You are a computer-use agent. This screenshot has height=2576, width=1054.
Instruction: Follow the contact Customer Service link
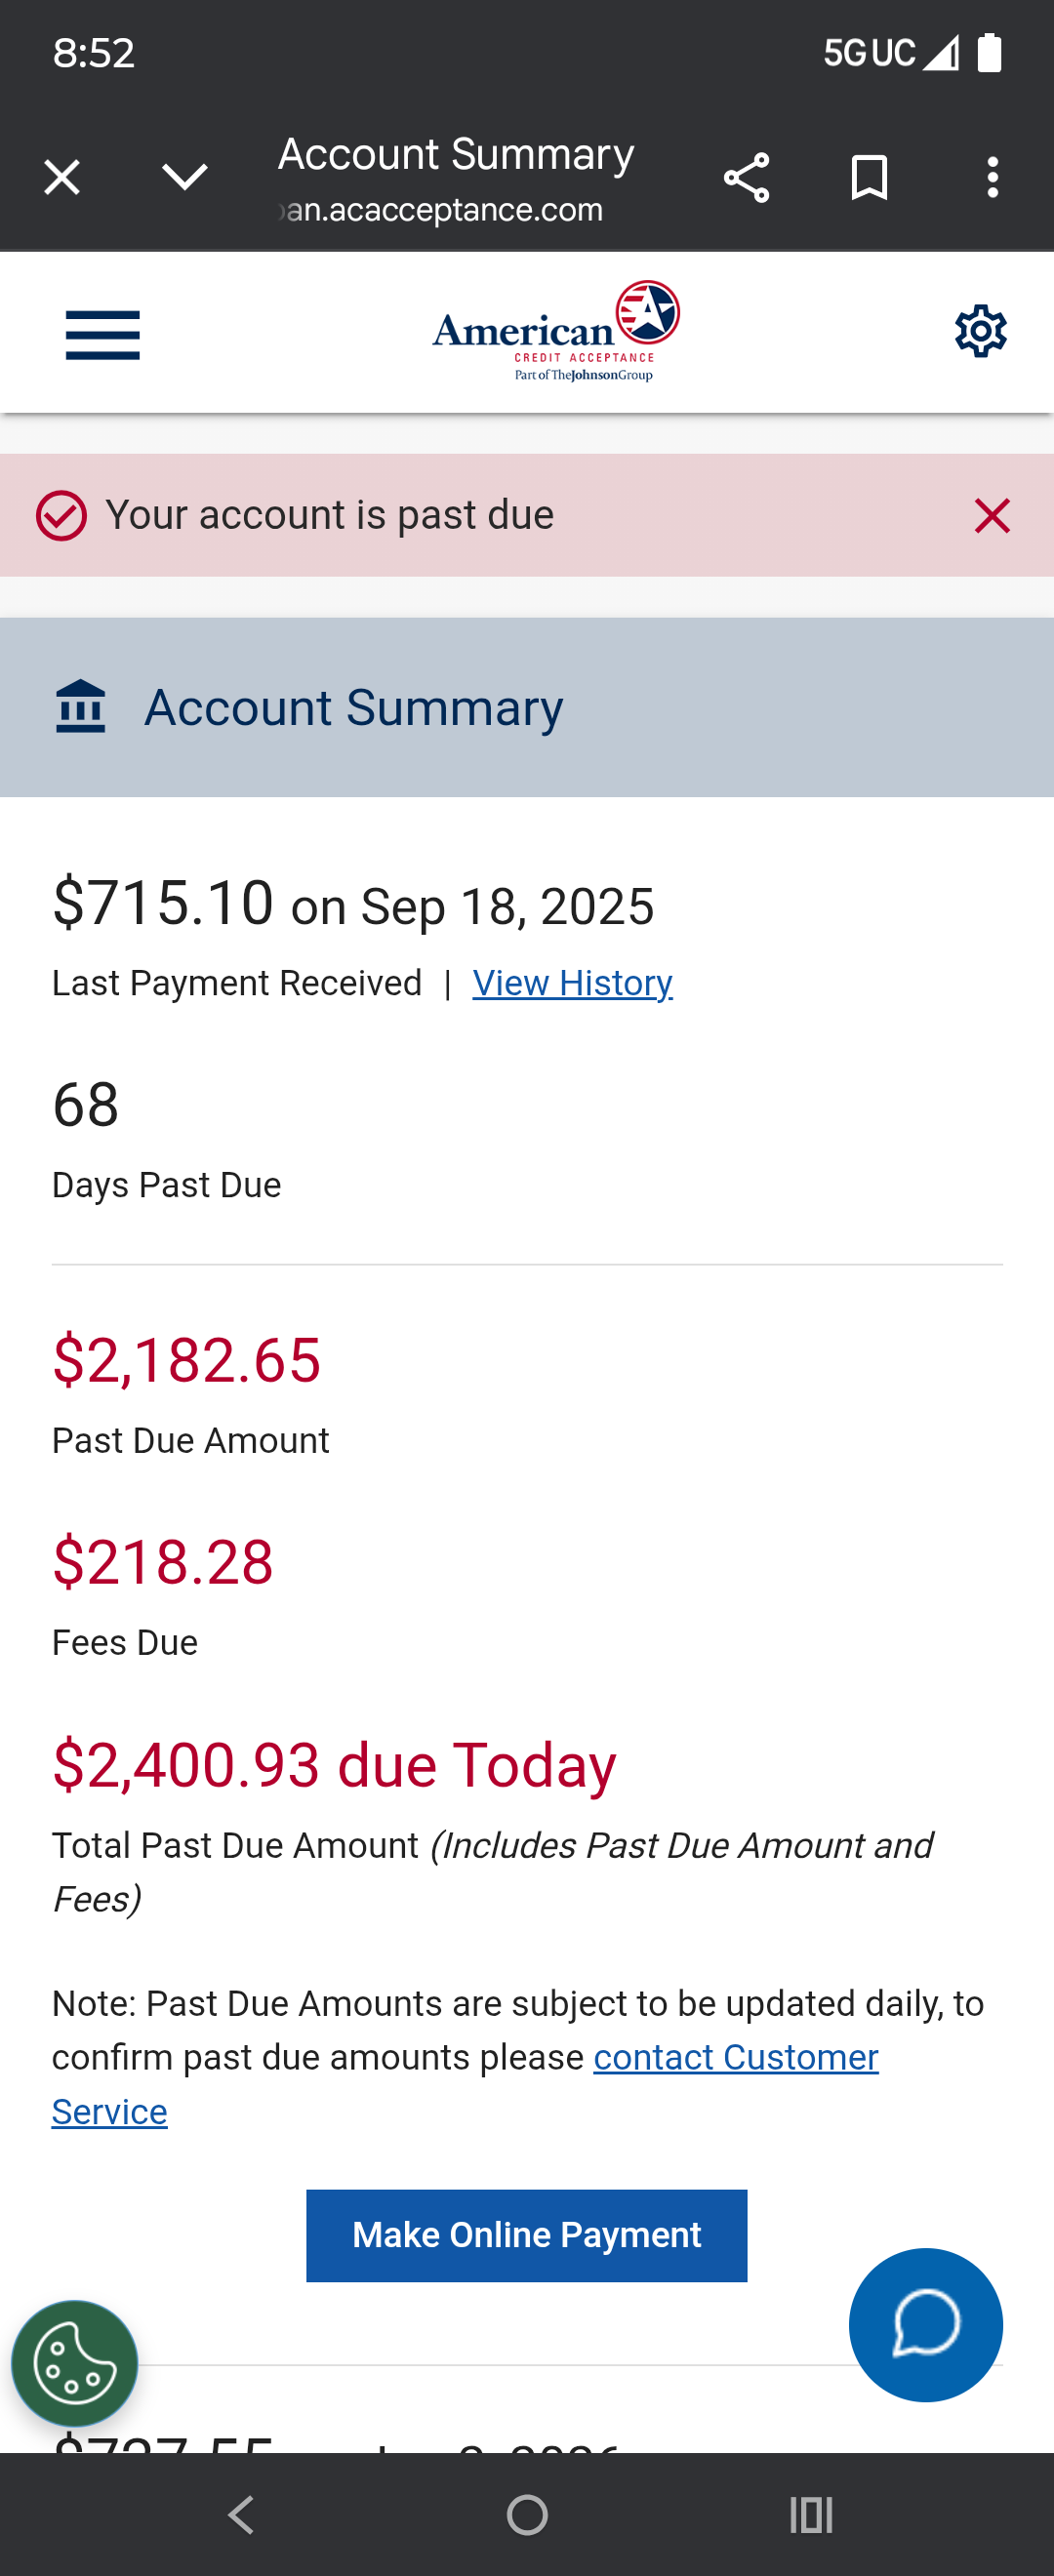pos(735,2057)
